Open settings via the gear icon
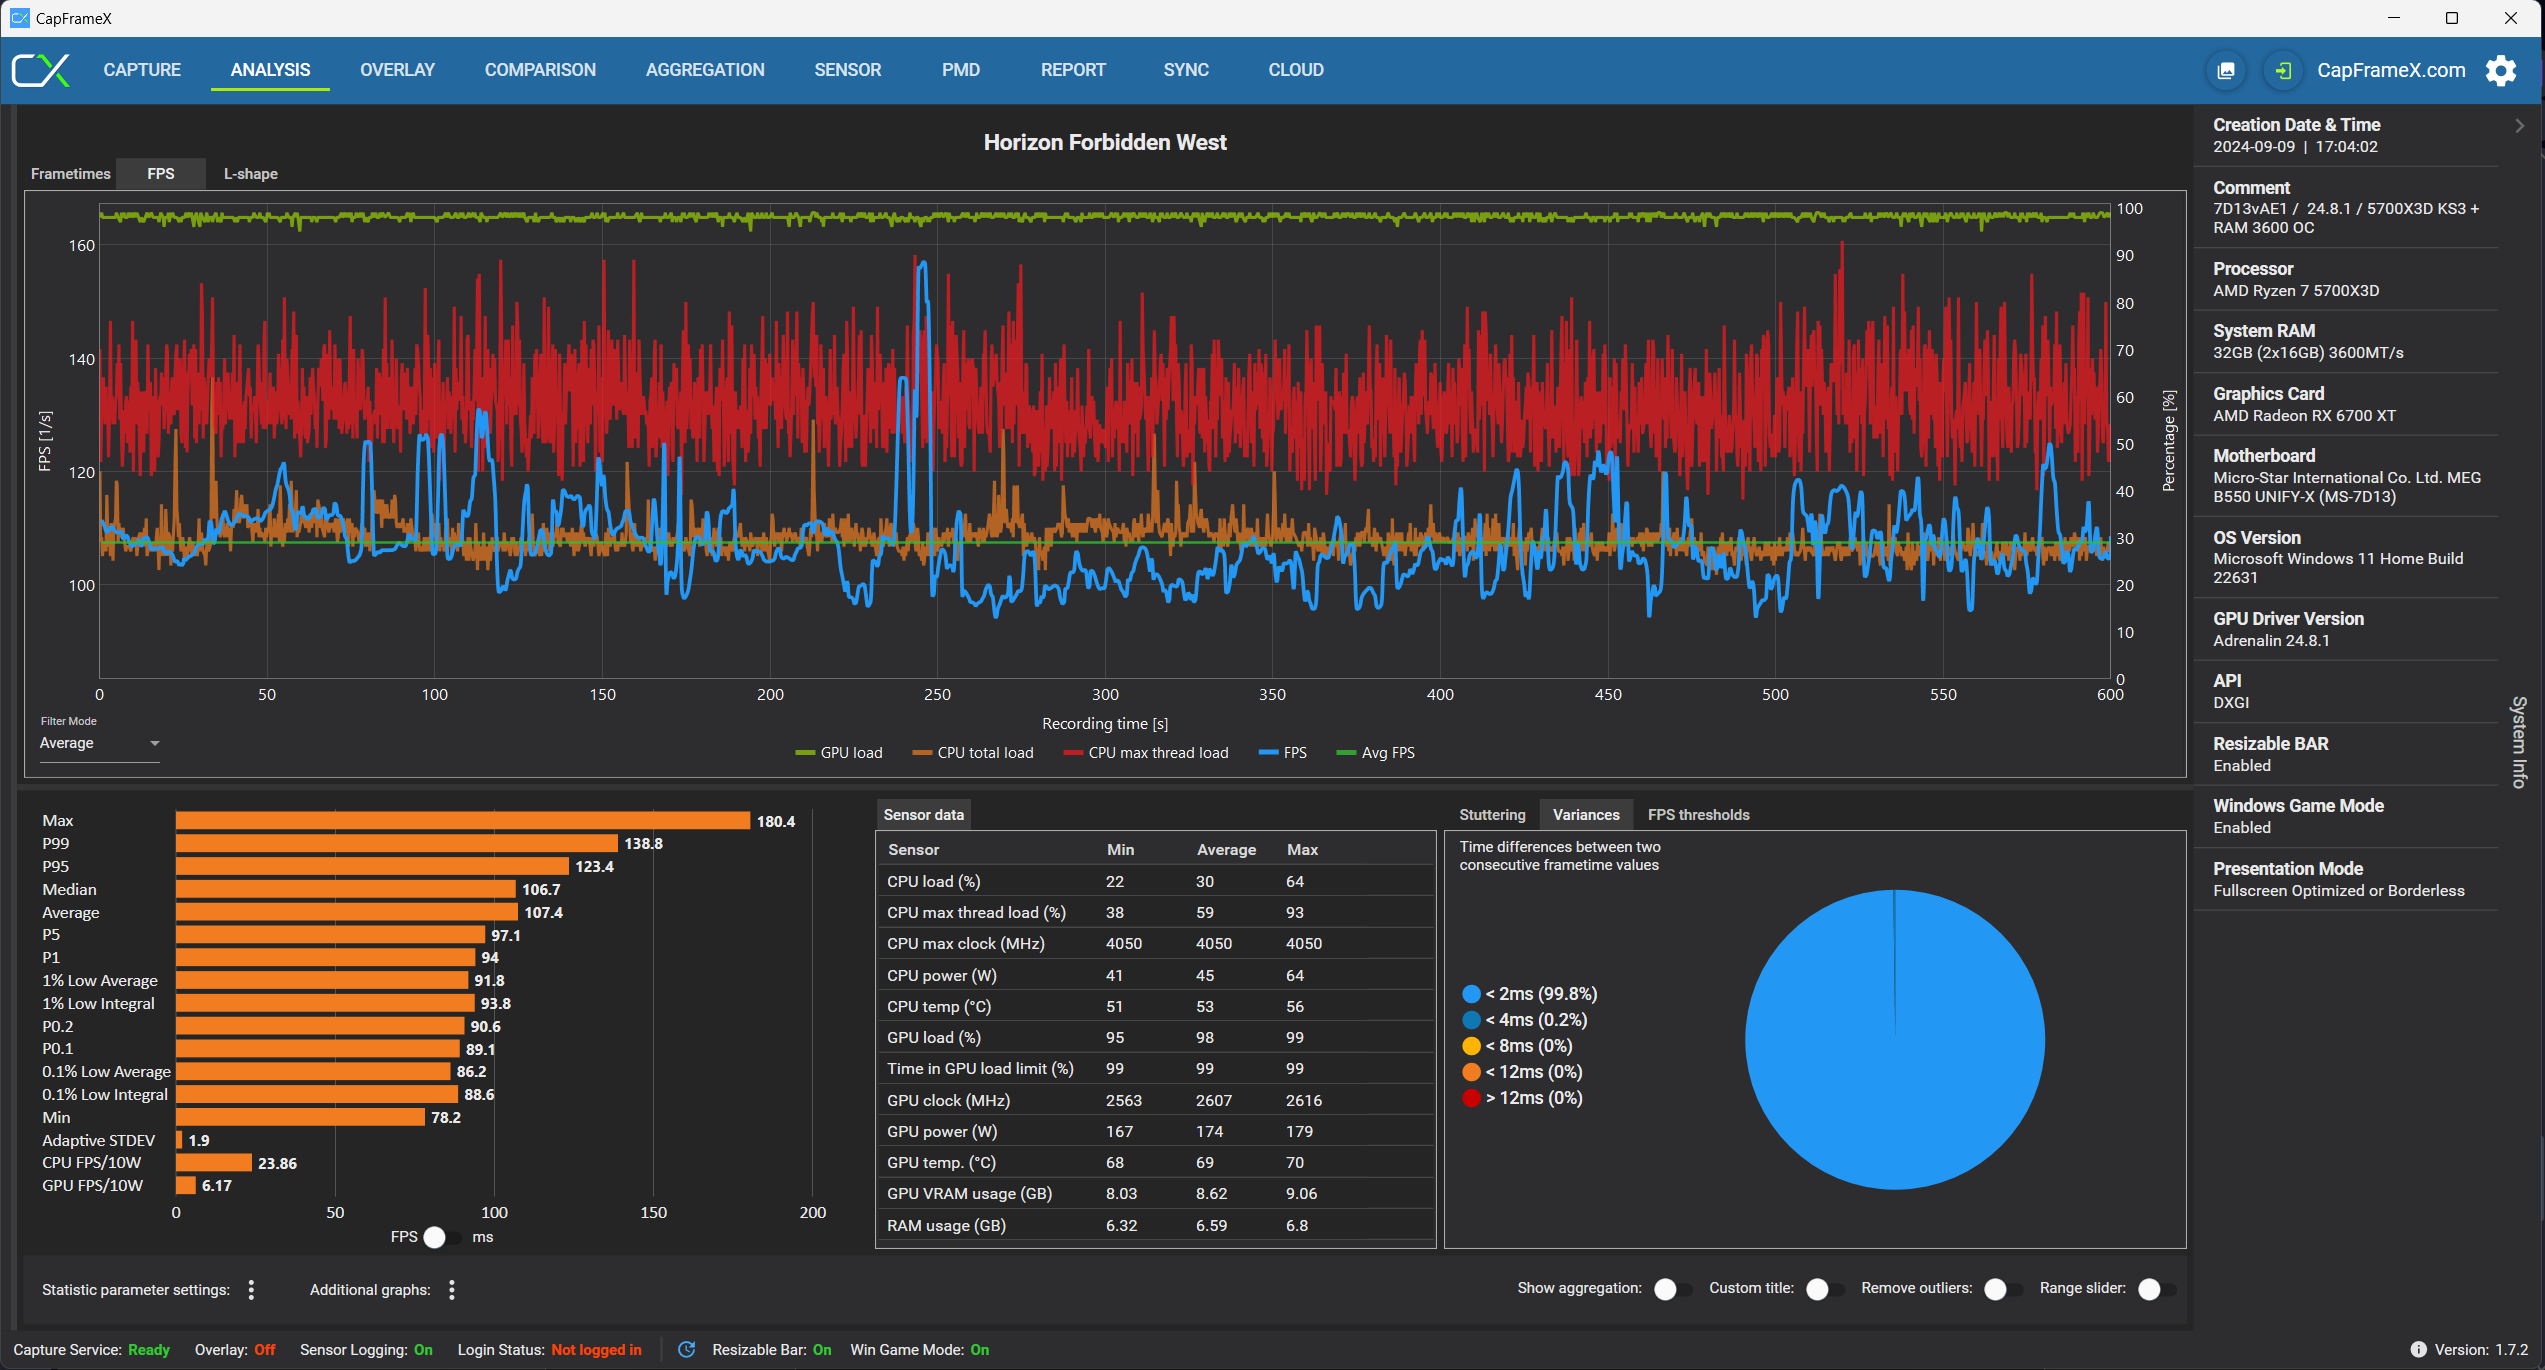 (x=2501, y=70)
